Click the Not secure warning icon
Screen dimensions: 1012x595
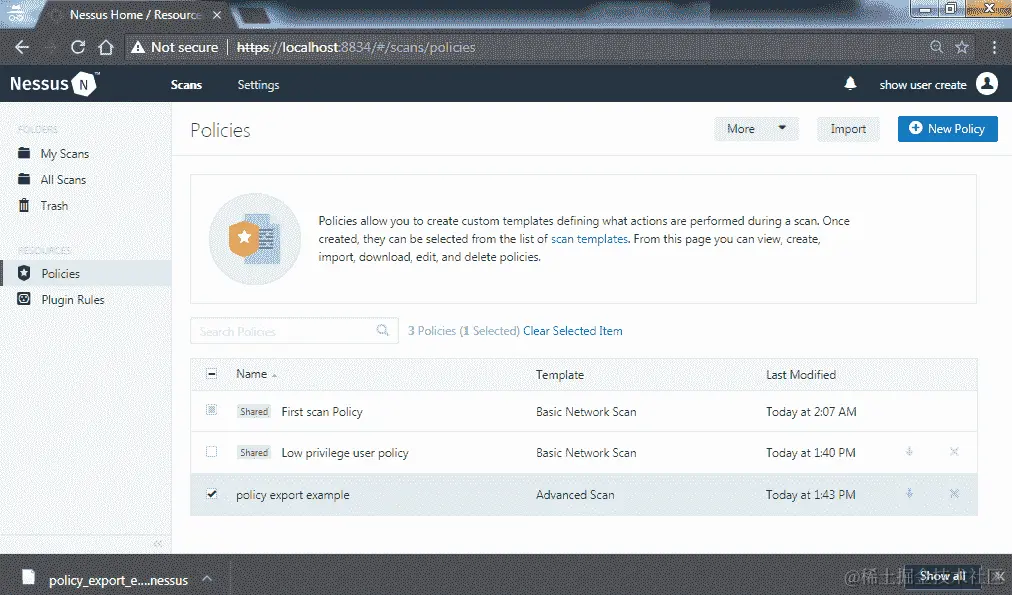[x=137, y=47]
